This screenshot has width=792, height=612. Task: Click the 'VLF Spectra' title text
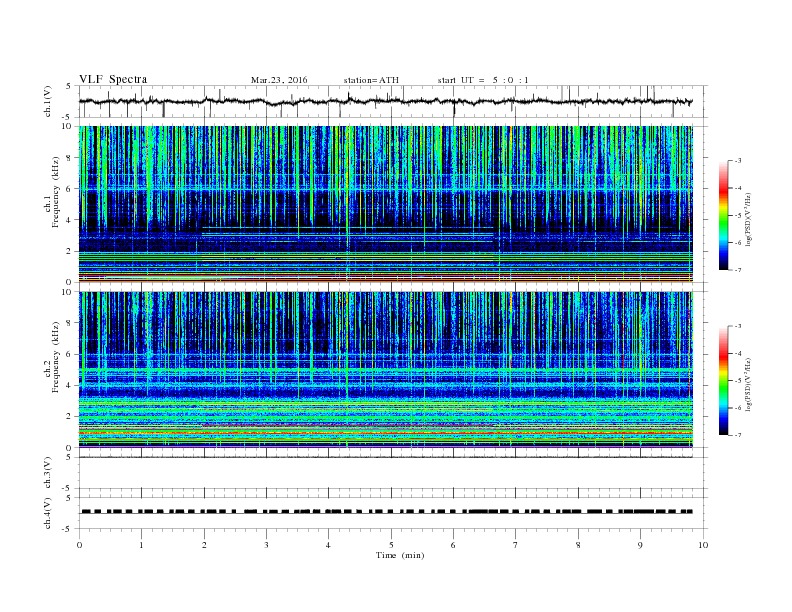(x=113, y=79)
